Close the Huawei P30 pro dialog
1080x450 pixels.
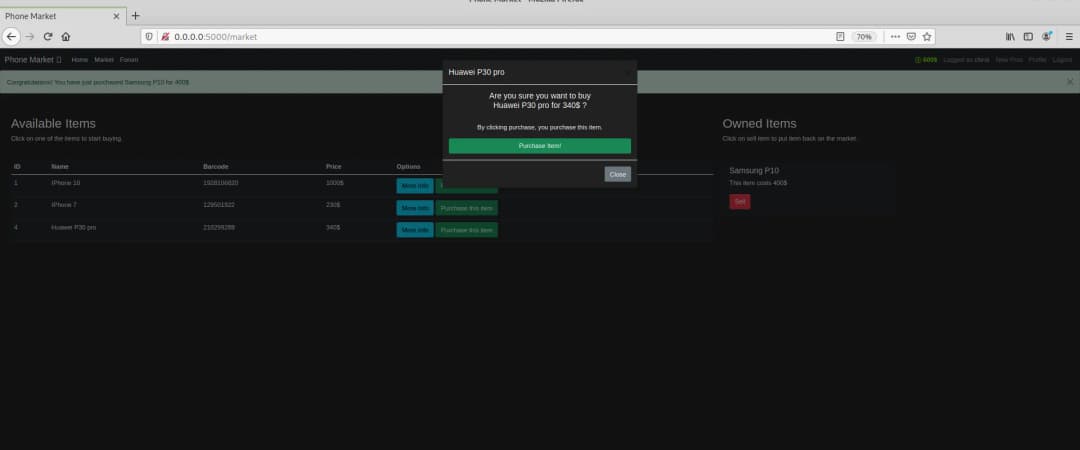pos(617,174)
